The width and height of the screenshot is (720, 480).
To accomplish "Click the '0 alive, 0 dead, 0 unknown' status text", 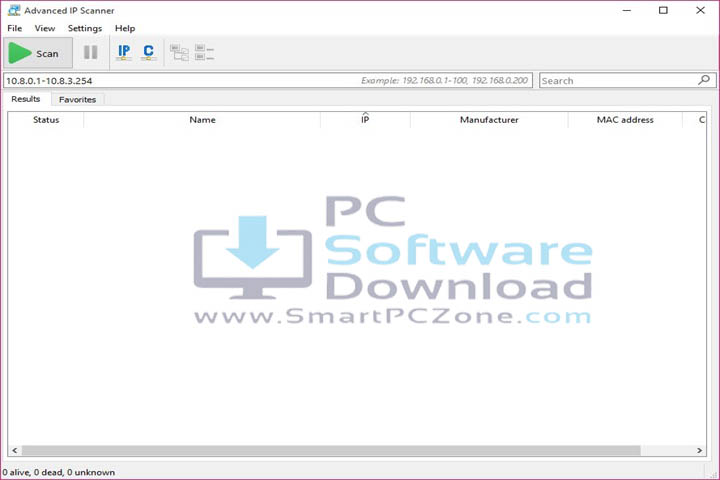I will (58, 472).
